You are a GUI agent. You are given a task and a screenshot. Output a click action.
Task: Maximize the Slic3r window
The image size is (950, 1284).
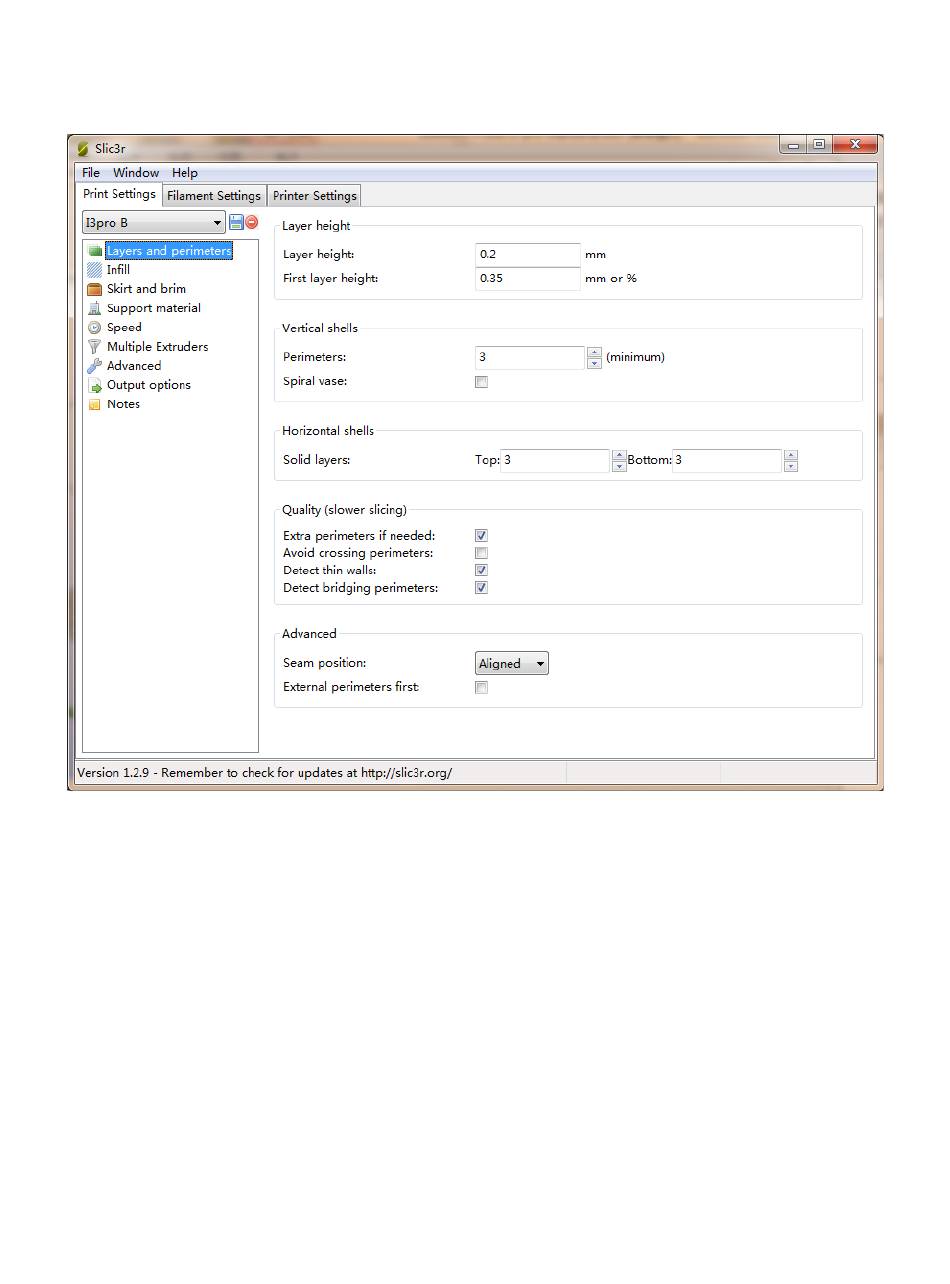point(819,145)
